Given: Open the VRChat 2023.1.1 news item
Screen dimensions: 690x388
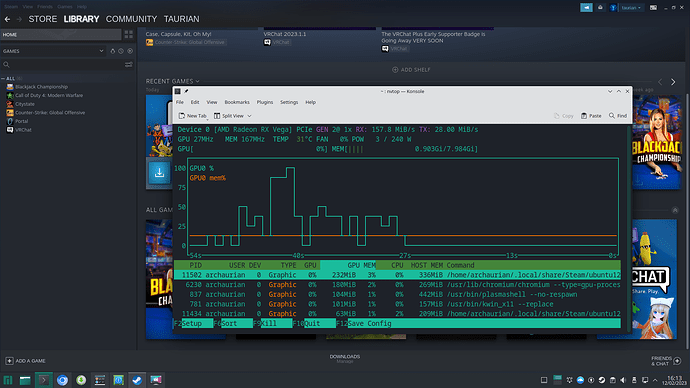Looking at the screenshot, I should [285, 34].
